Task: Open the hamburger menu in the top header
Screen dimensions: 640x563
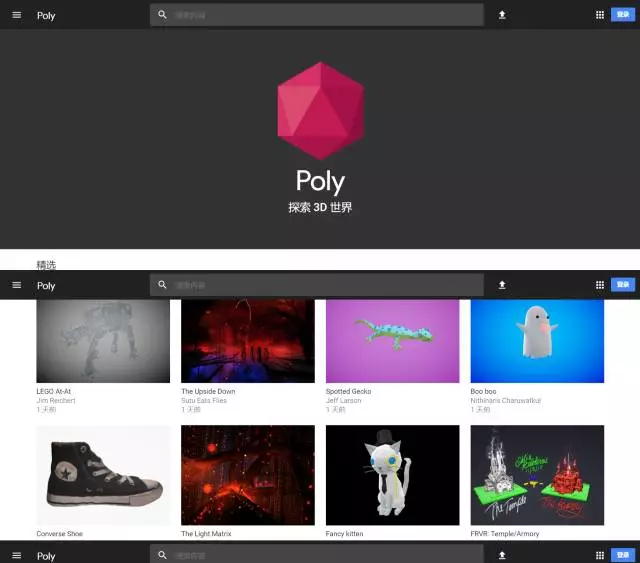Action: click(16, 15)
